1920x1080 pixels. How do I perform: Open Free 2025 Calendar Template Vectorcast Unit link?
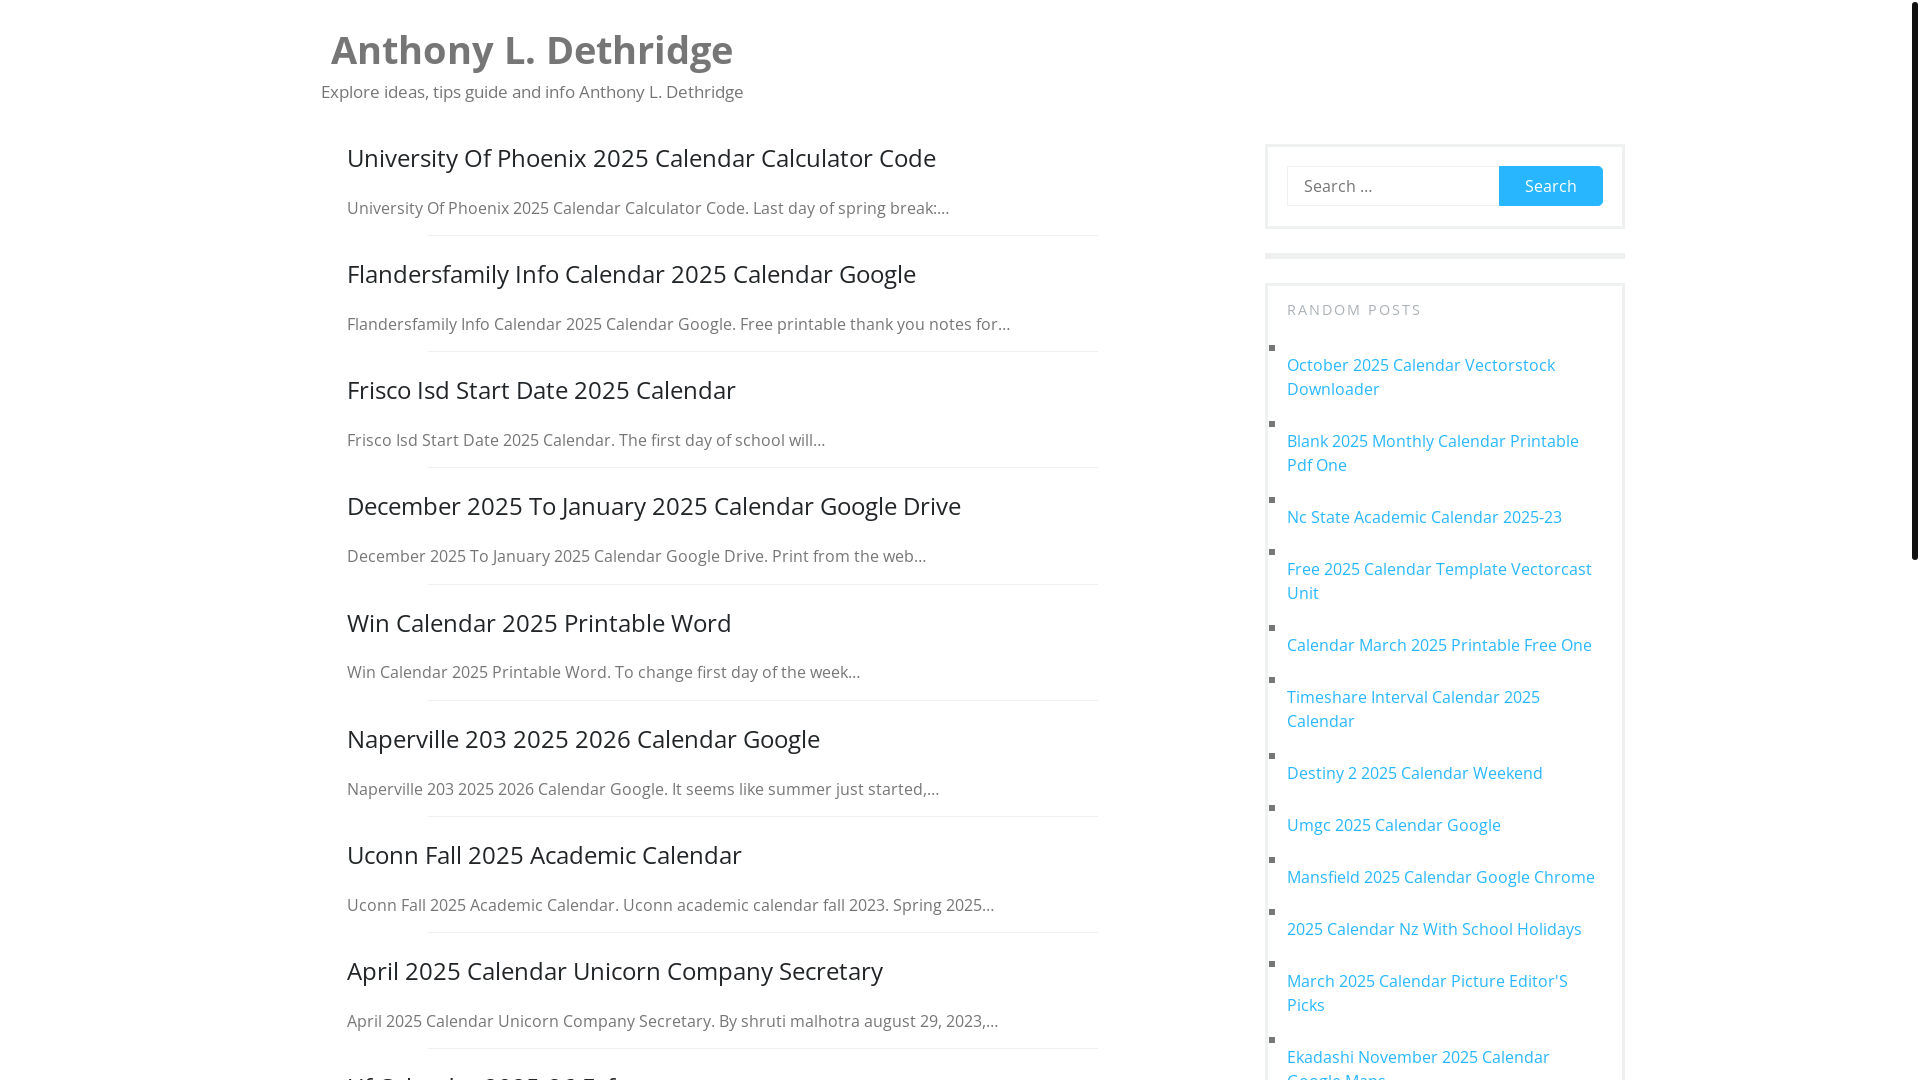[x=1438, y=581]
